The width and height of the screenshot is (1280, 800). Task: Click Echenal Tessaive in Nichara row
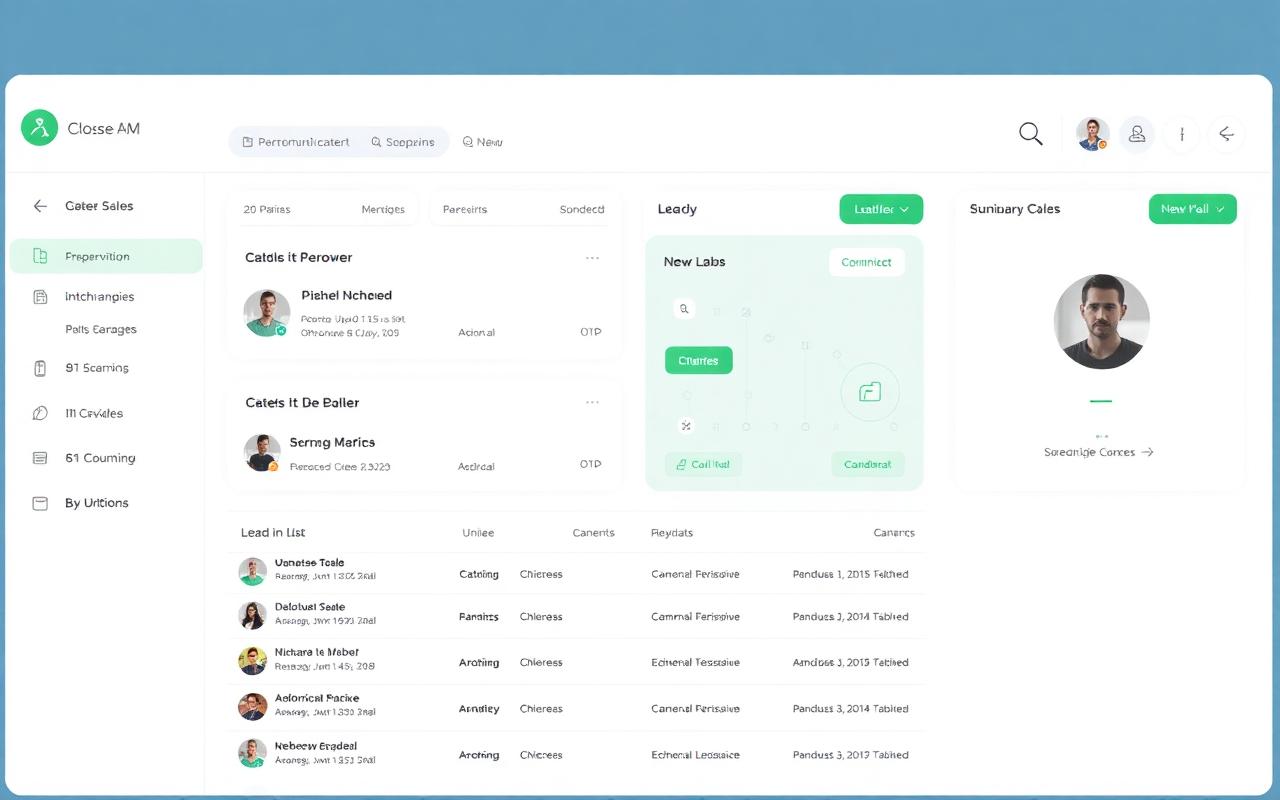point(696,662)
